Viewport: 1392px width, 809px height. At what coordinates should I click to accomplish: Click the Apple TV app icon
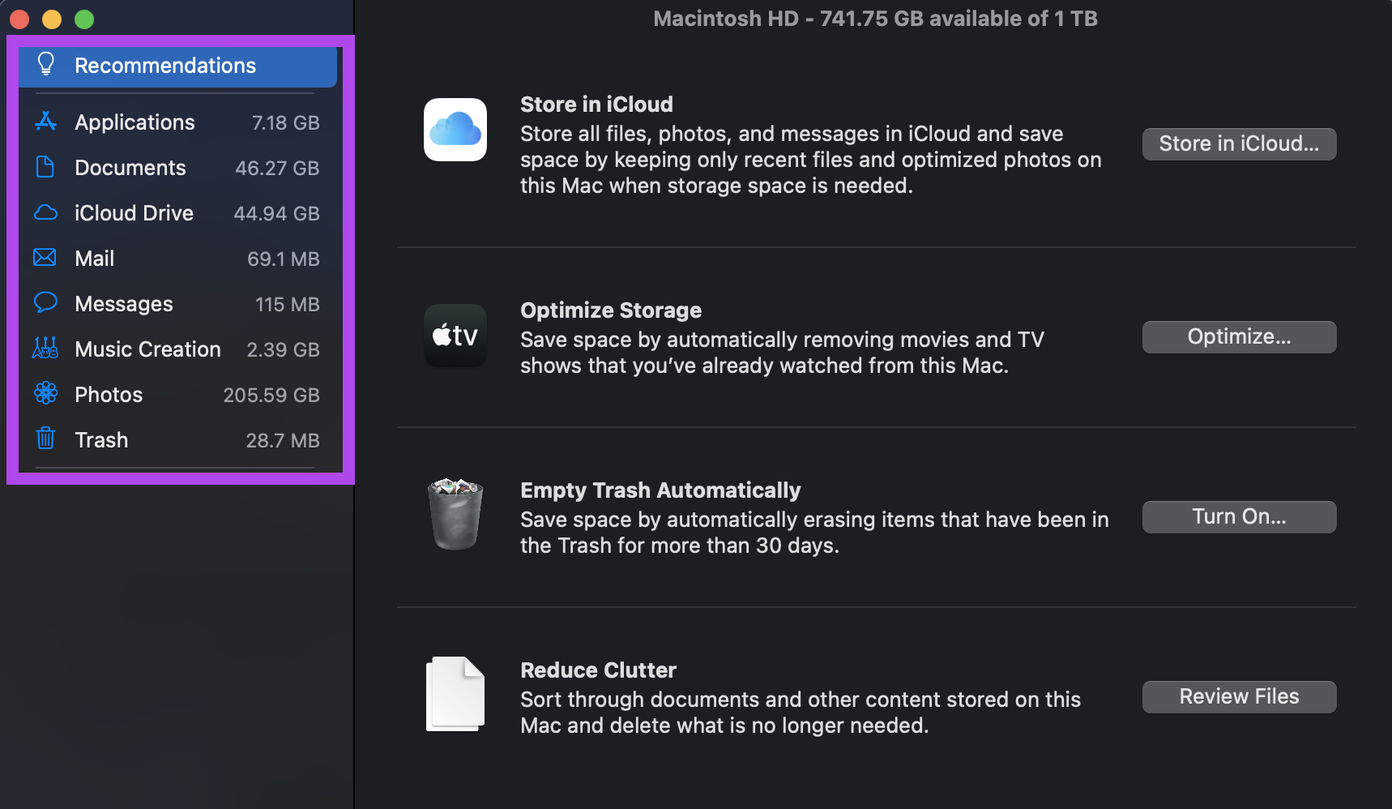click(455, 336)
